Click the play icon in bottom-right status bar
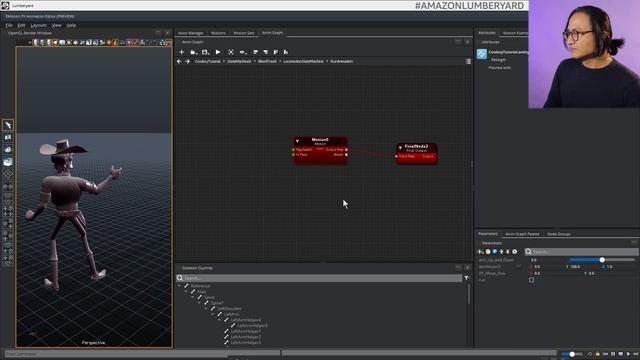Screen dimensions: 640x360 tap(628, 354)
